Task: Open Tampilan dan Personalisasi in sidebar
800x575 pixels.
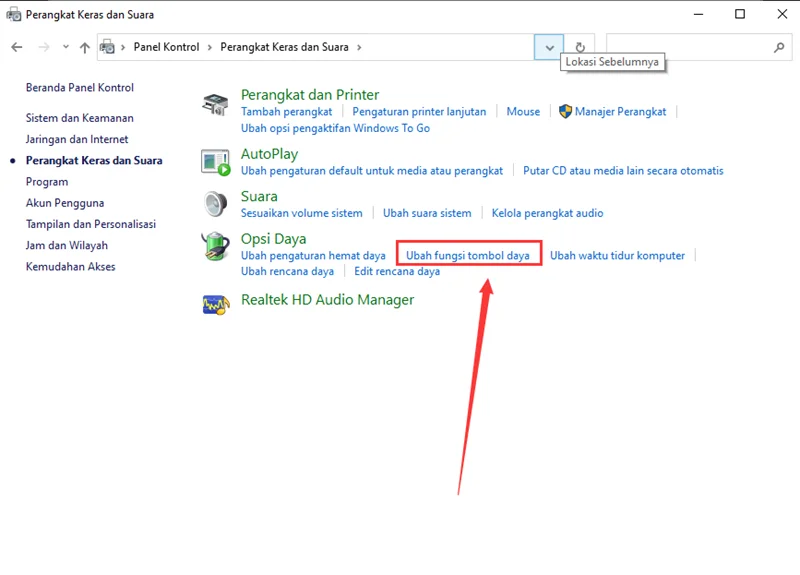Action: point(91,224)
